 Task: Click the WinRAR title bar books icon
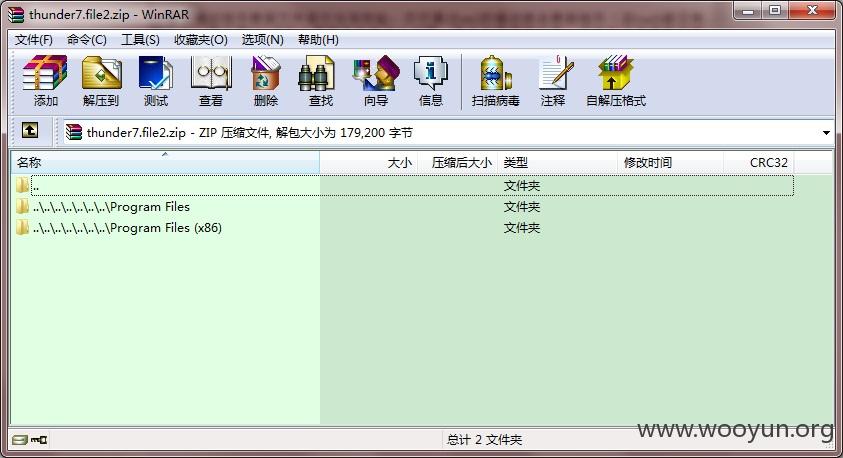point(16,15)
